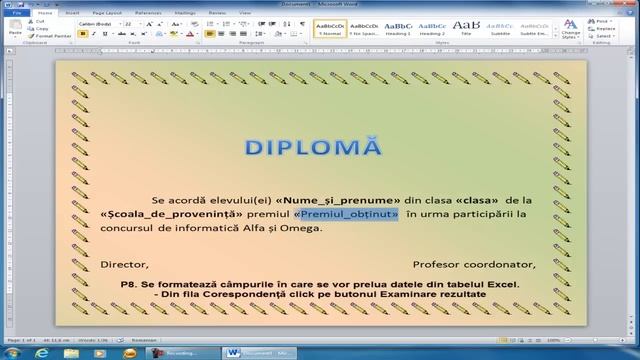The height and width of the screenshot is (360, 640).
Task: Click Increase Indent icon
Action: (272, 24)
